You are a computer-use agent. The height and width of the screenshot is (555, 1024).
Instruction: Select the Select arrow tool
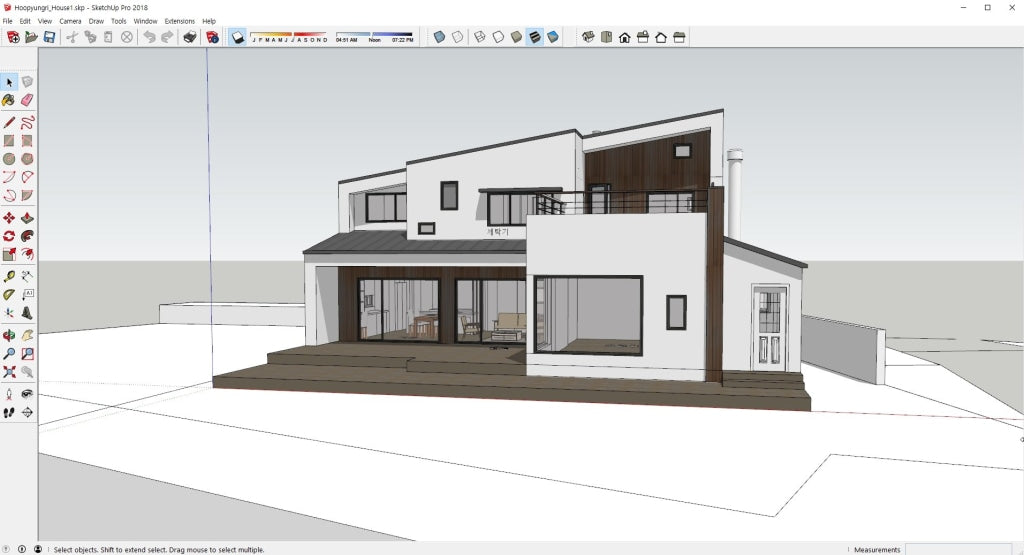coord(9,82)
